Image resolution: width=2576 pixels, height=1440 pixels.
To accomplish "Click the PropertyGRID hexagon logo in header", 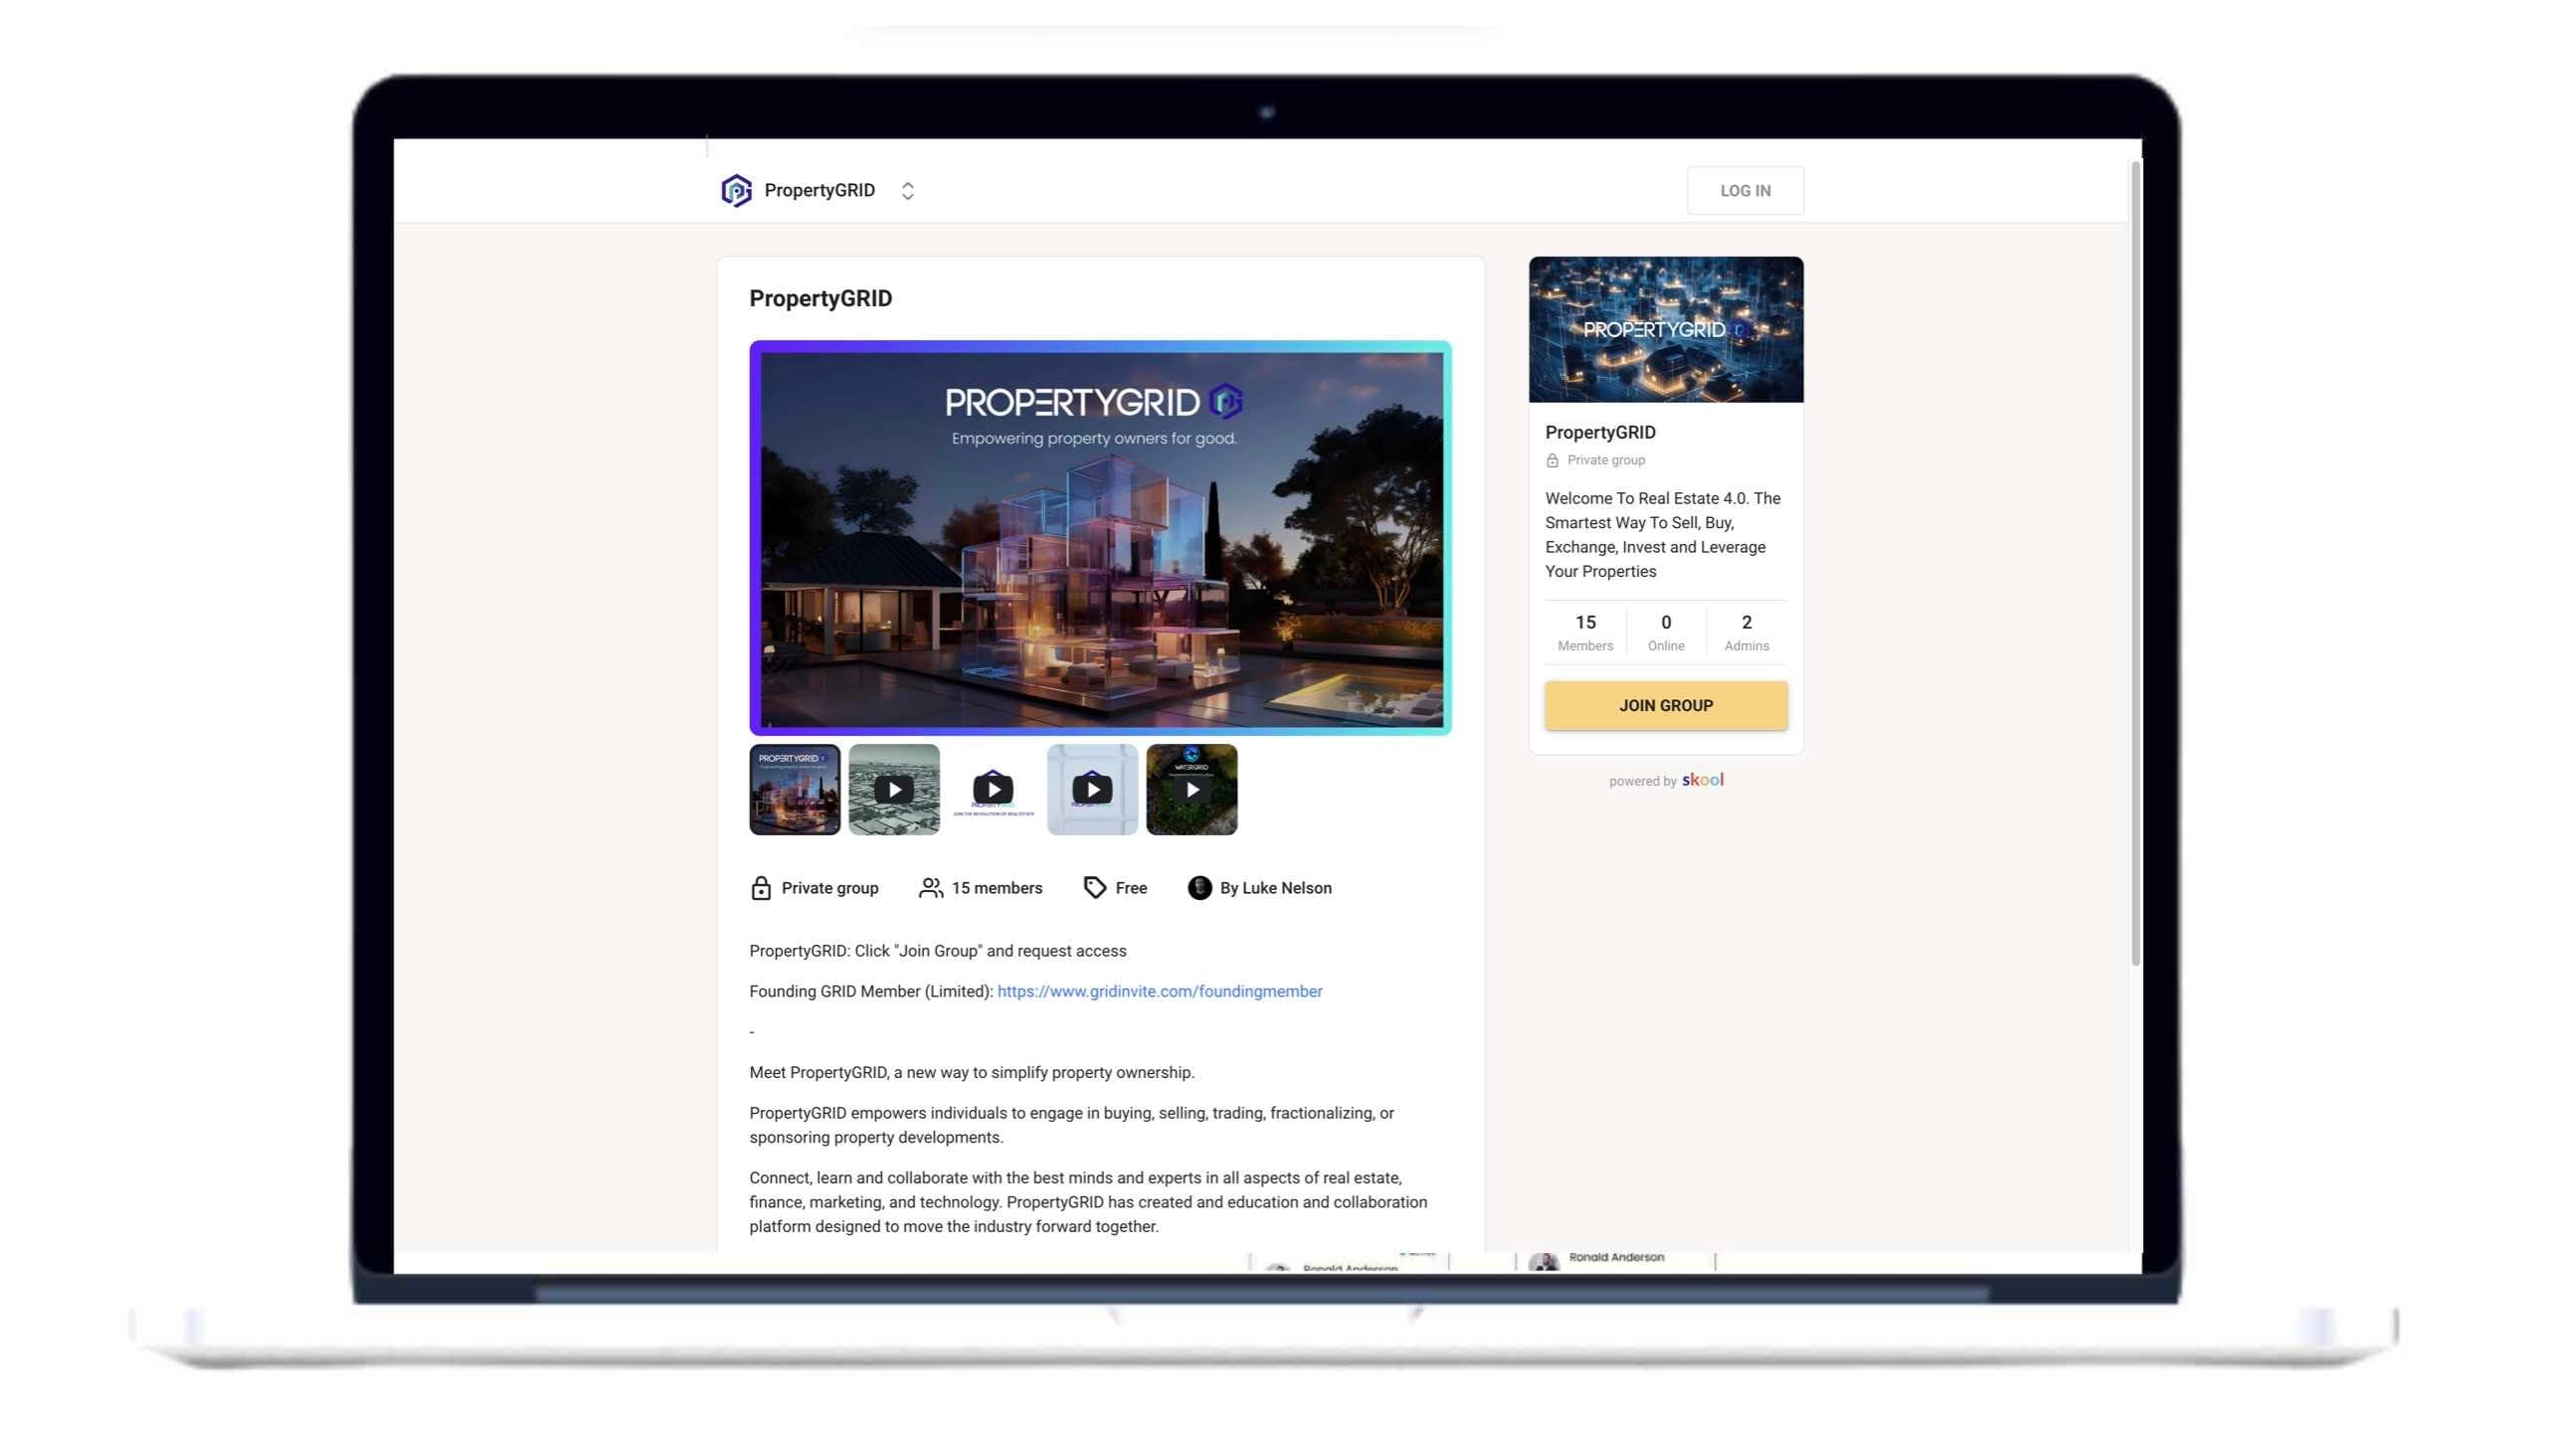I will 736,190.
